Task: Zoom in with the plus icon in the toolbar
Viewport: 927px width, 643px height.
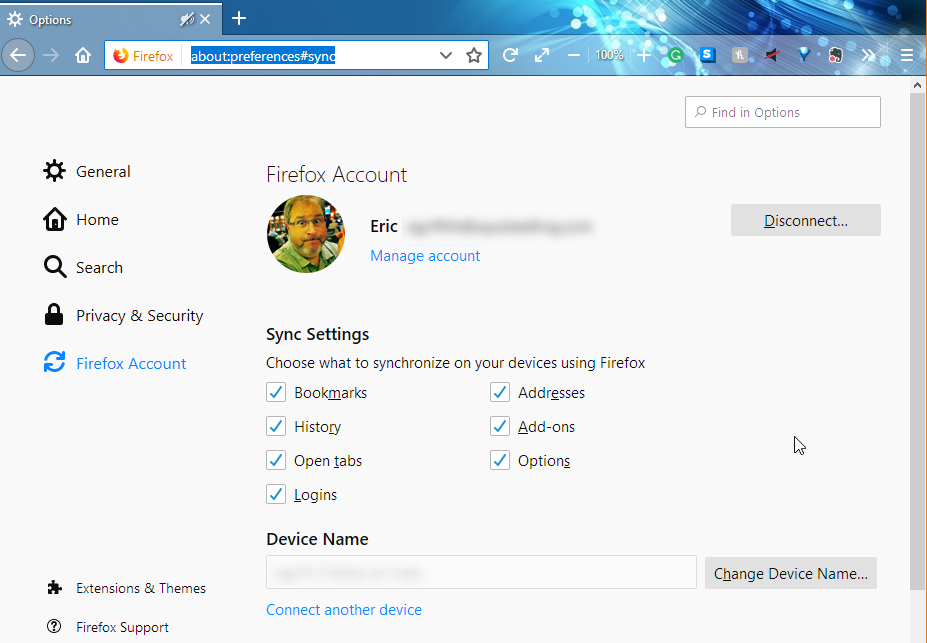Action: tap(644, 56)
